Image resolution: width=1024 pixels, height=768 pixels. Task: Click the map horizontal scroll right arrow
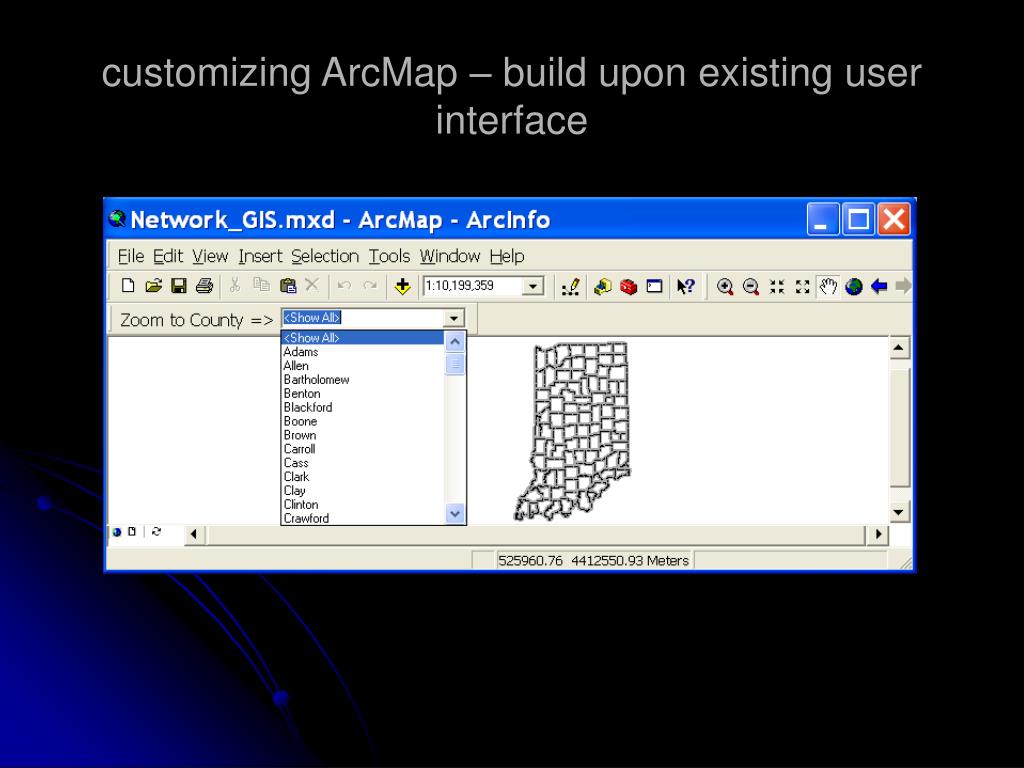coord(878,534)
